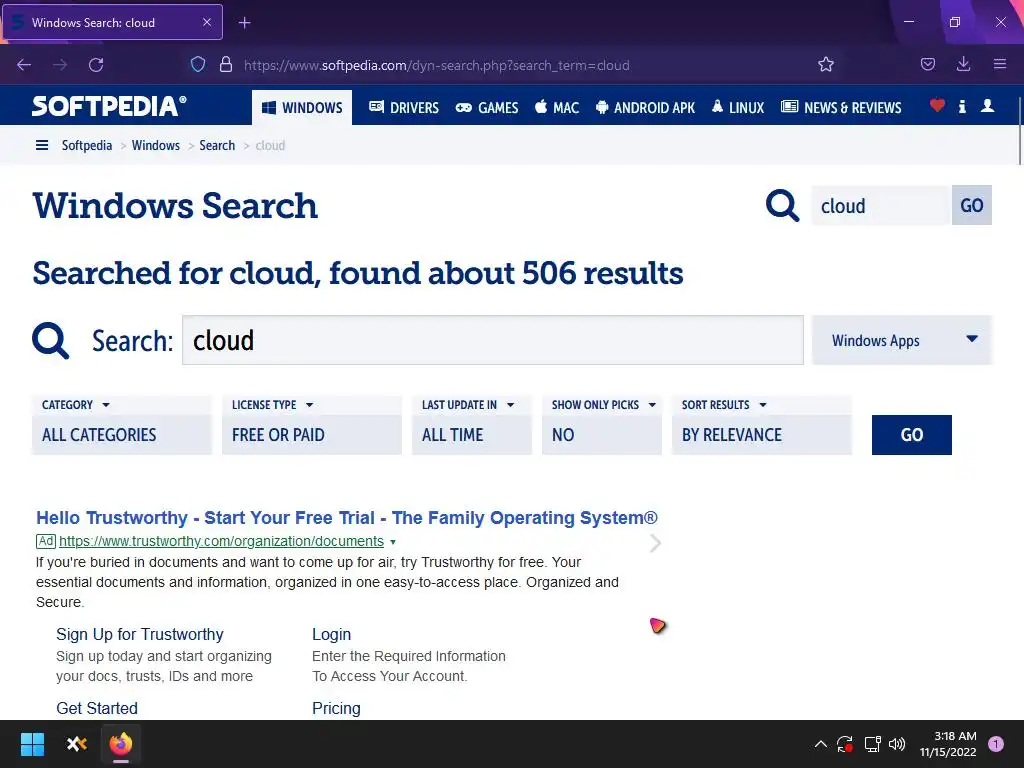This screenshot has width=1024, height=768.
Task: Click the Softpedia logo
Action: tap(109, 106)
